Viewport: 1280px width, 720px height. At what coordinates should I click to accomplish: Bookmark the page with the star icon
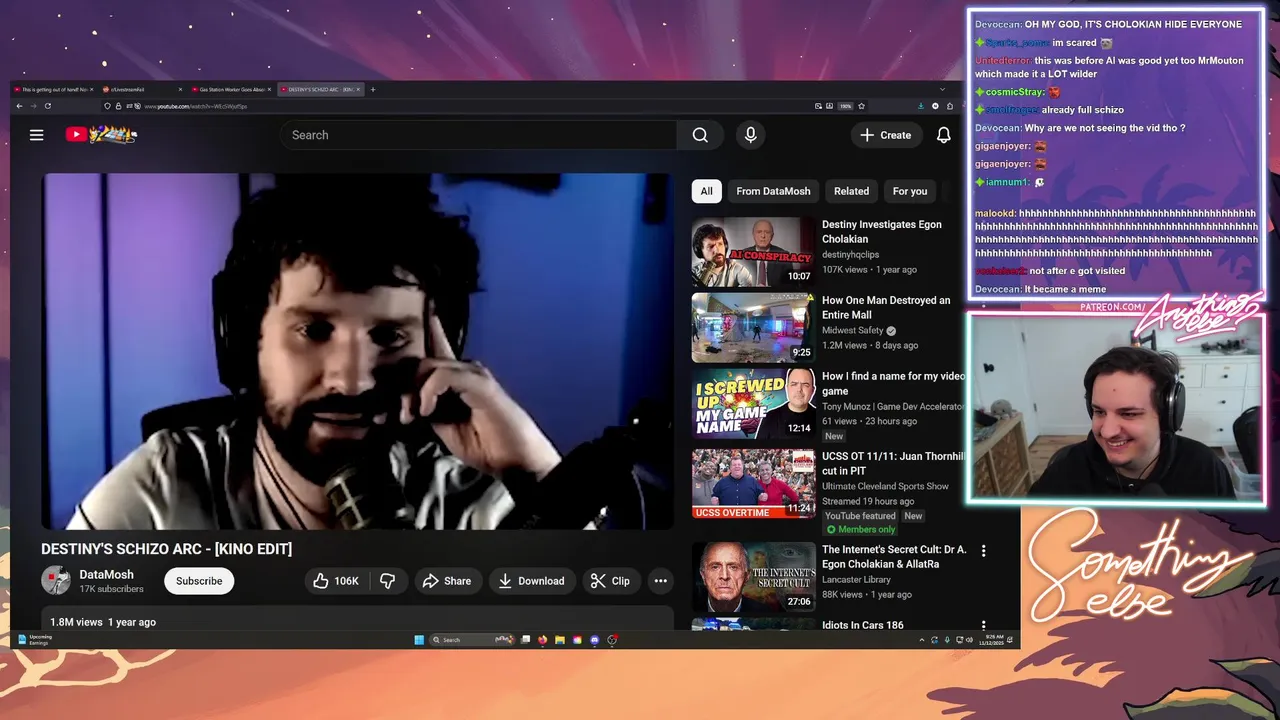click(861, 106)
